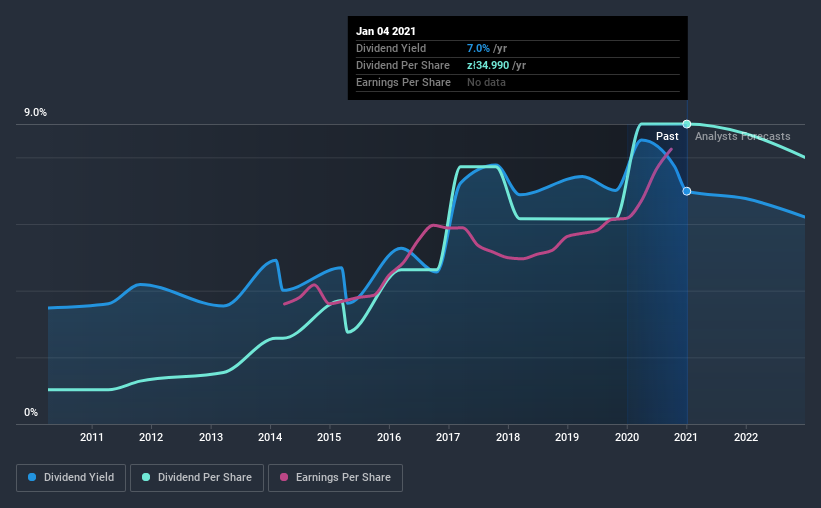The width and height of the screenshot is (821, 508).
Task: Click the 9.0% y-axis label
Action: pyautogui.click(x=35, y=113)
